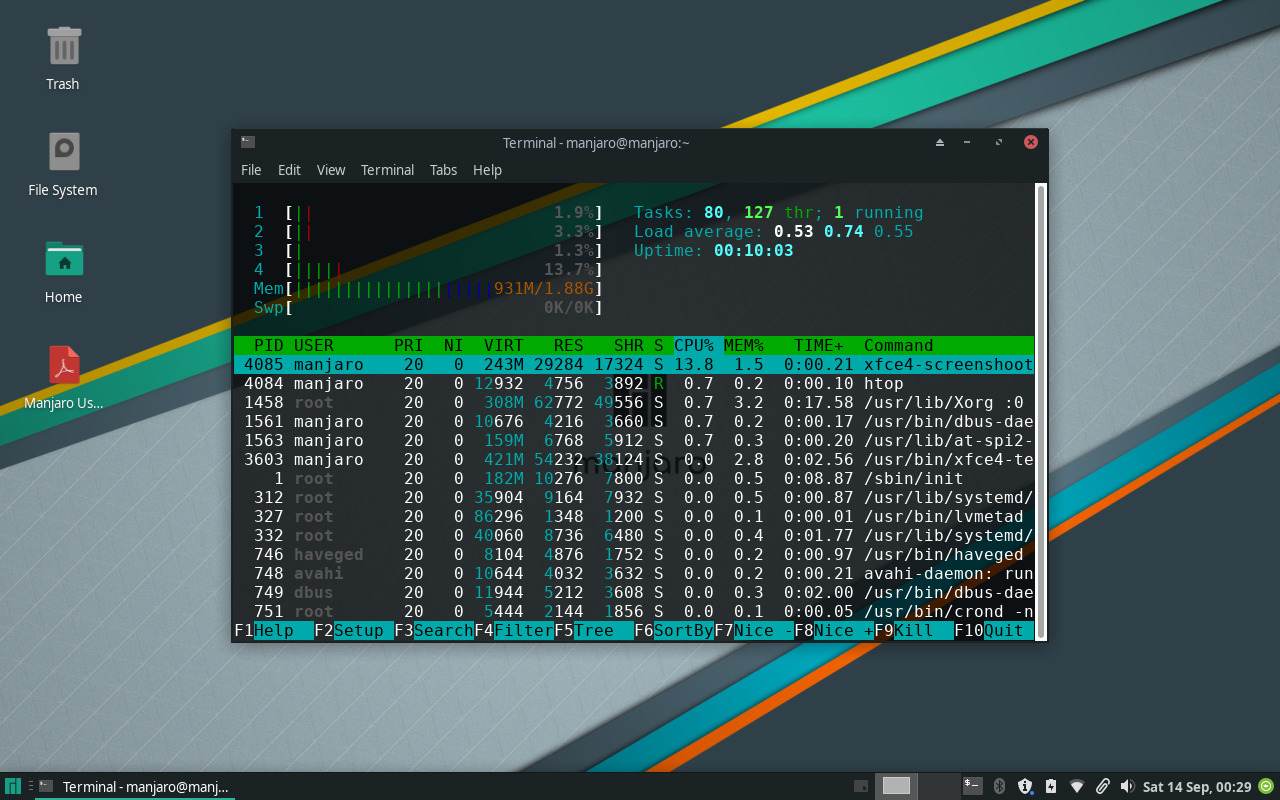Click the volume speaker tray icon

pos(1128,786)
